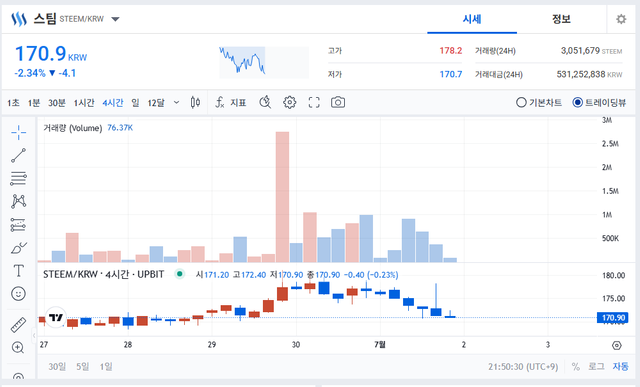Select the ruler measure tool

pos(18,325)
